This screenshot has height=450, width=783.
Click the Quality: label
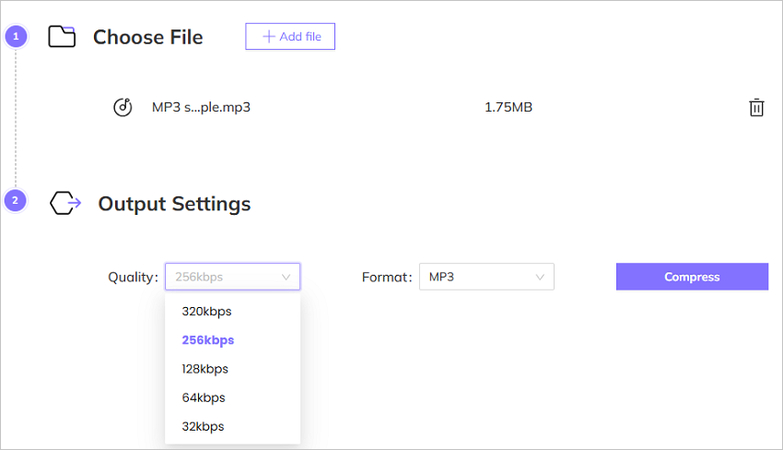133,277
